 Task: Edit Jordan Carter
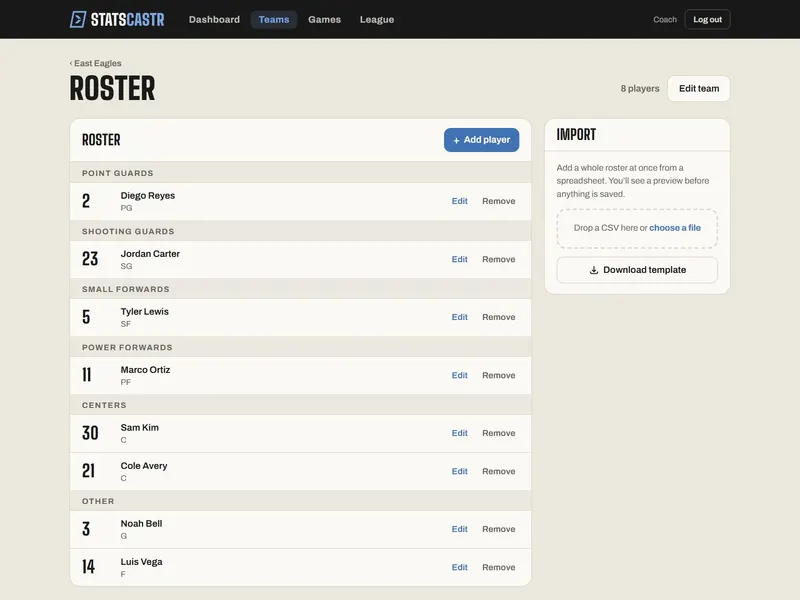click(x=460, y=259)
